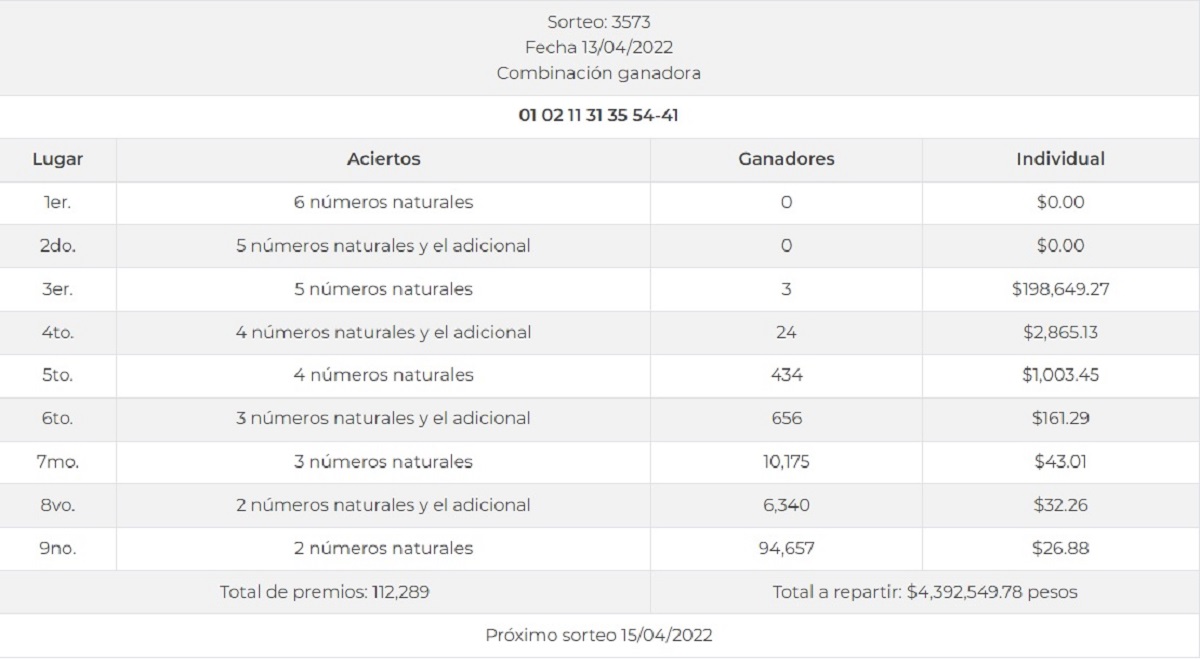
Task: Click the Sorteo: 3573 heading text
Action: tap(600, 21)
